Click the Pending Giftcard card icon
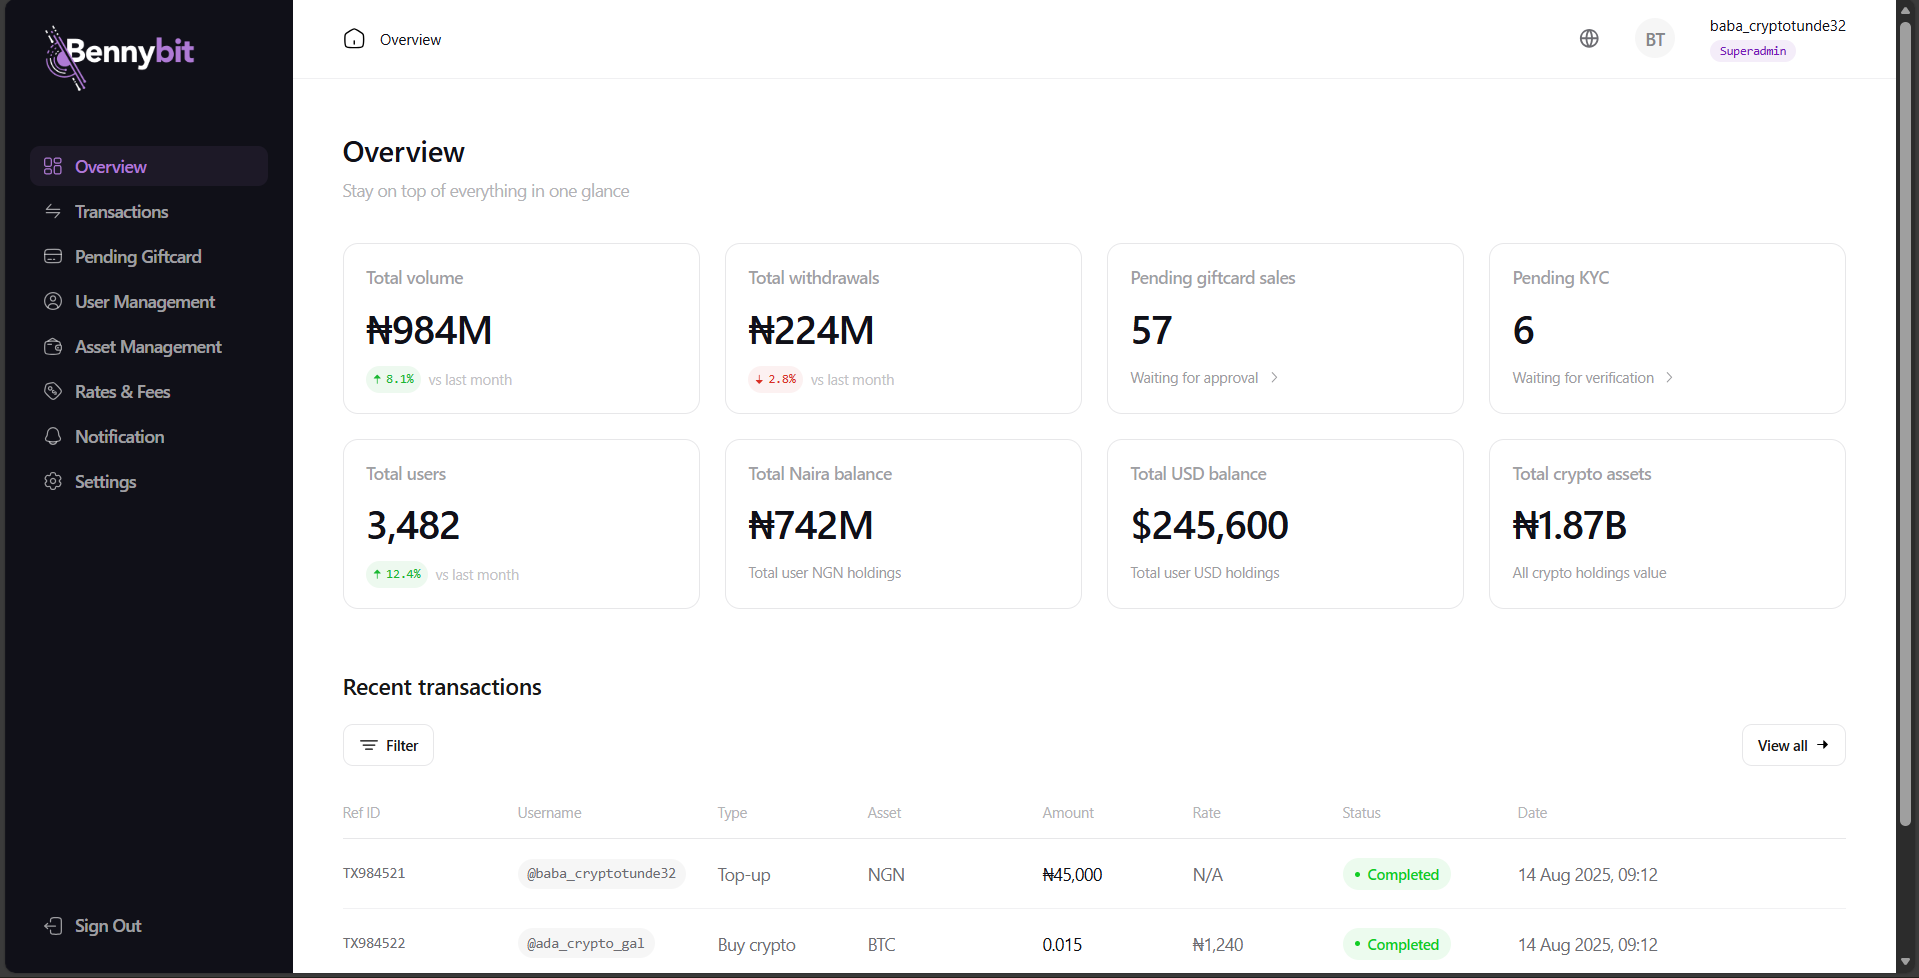The image size is (1919, 978). (53, 256)
